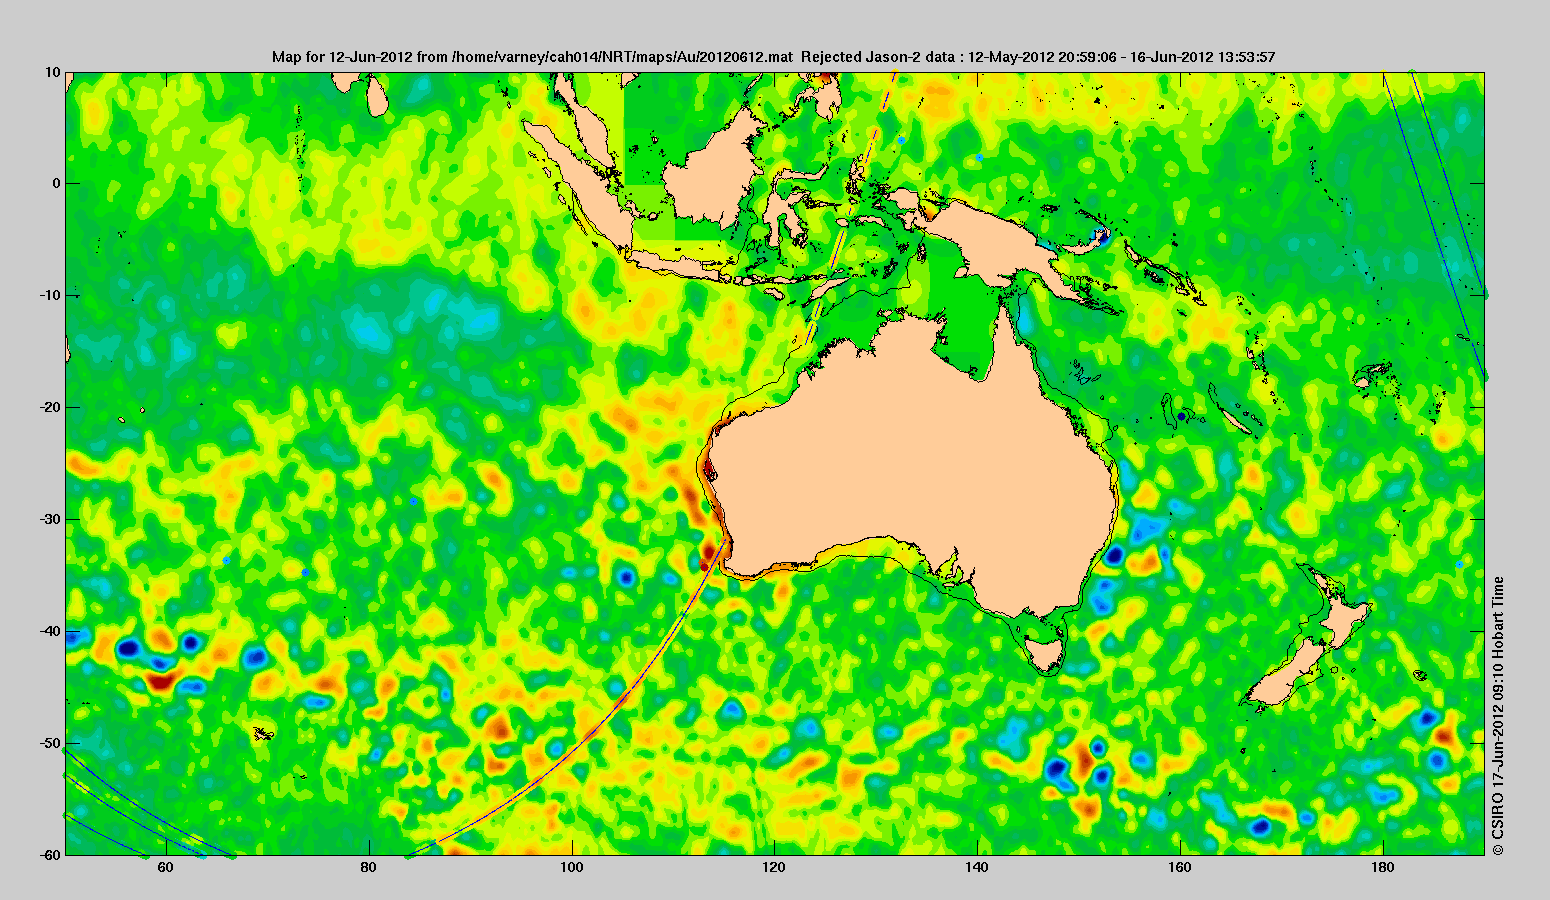Click the y-axis label '-60'

coord(50,855)
